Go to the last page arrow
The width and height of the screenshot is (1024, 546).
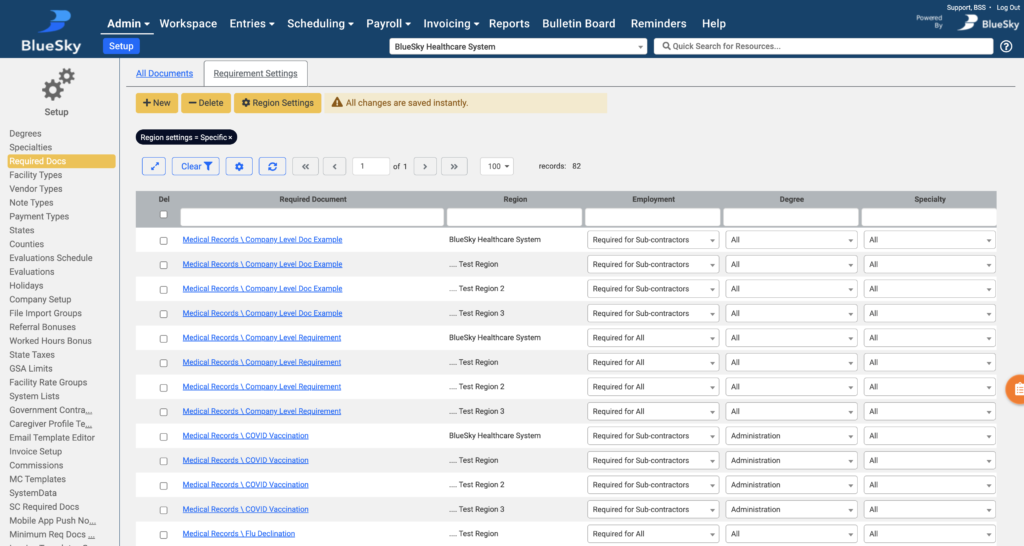click(x=454, y=167)
